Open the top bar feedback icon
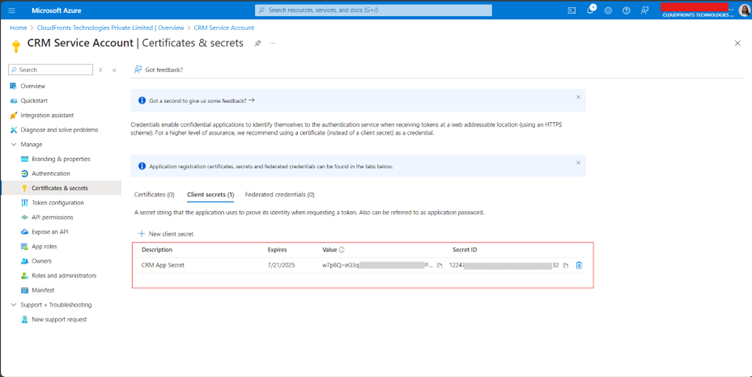Viewport: 752px width, 377px height. coord(645,10)
